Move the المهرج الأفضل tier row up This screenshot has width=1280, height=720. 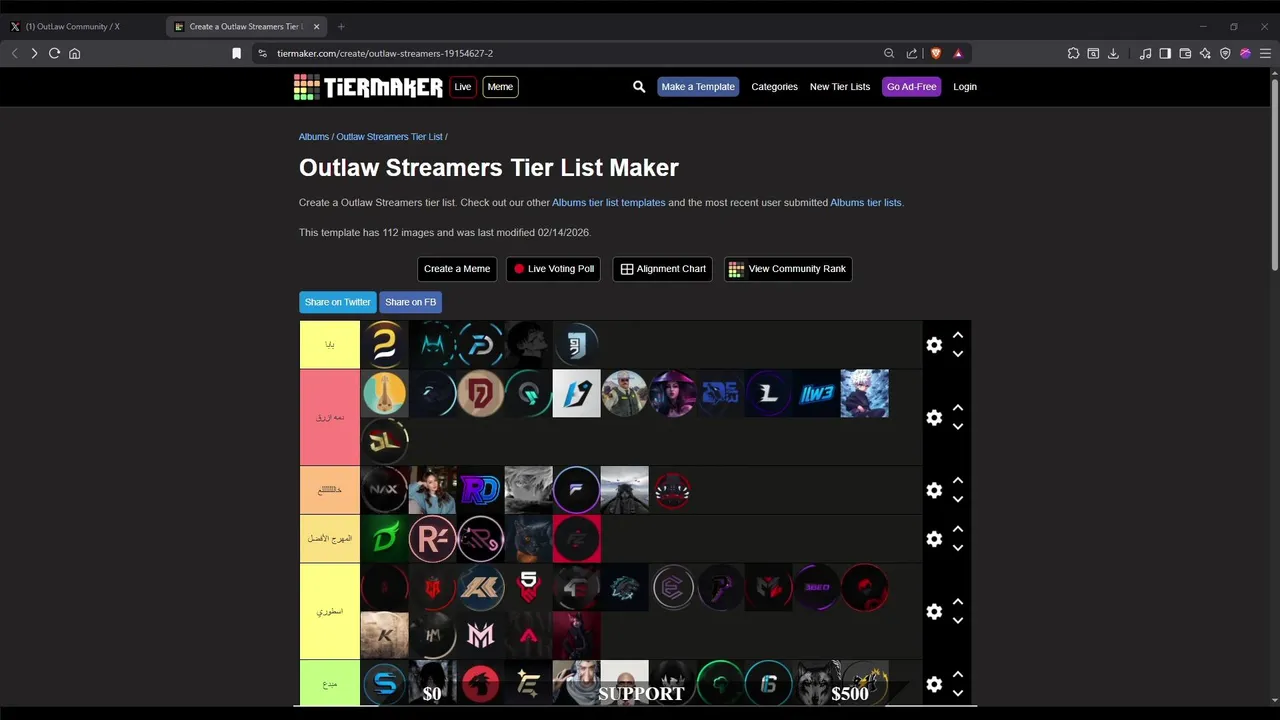(x=958, y=529)
